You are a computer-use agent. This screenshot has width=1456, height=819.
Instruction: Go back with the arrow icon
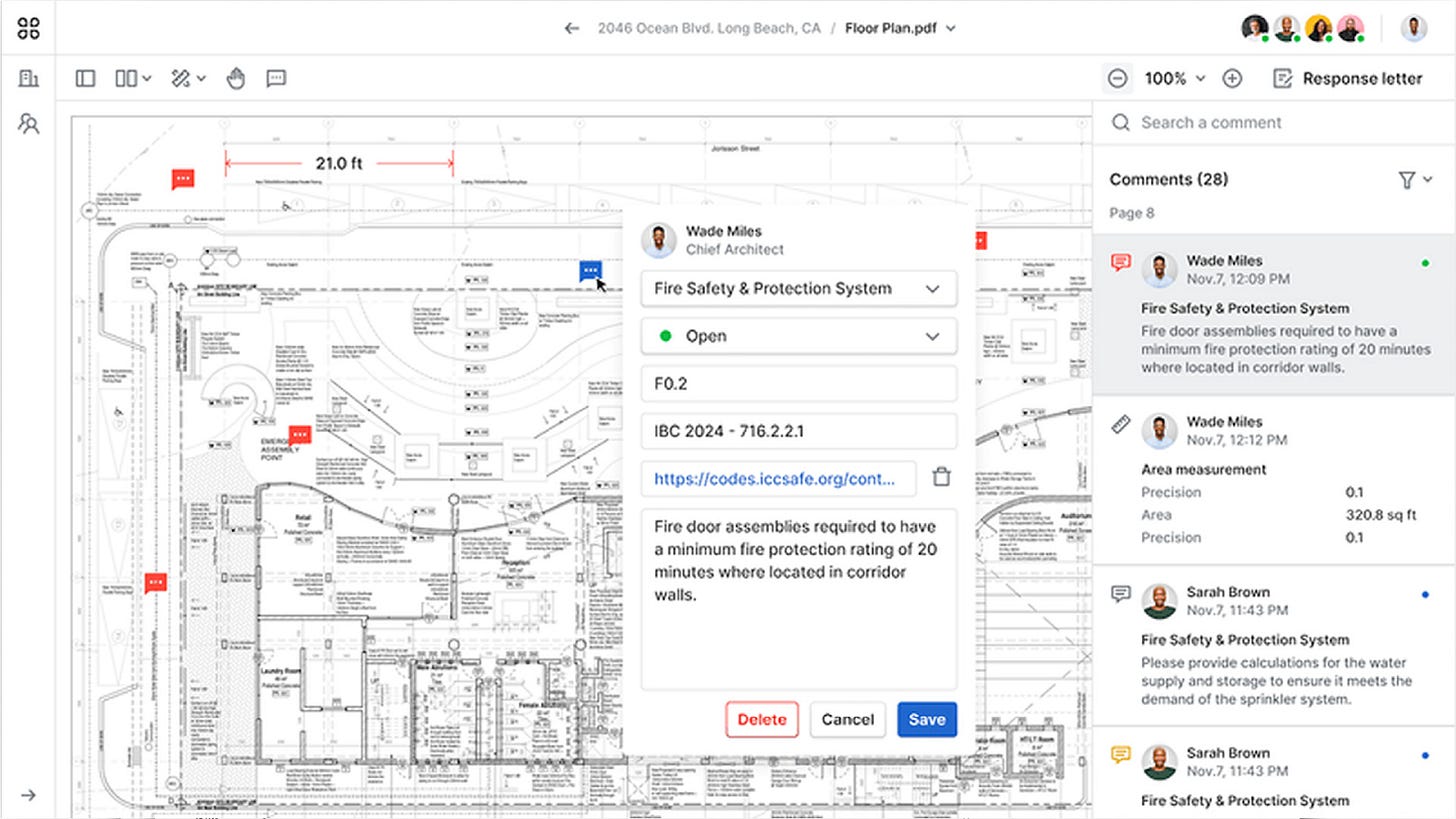[x=571, y=28]
